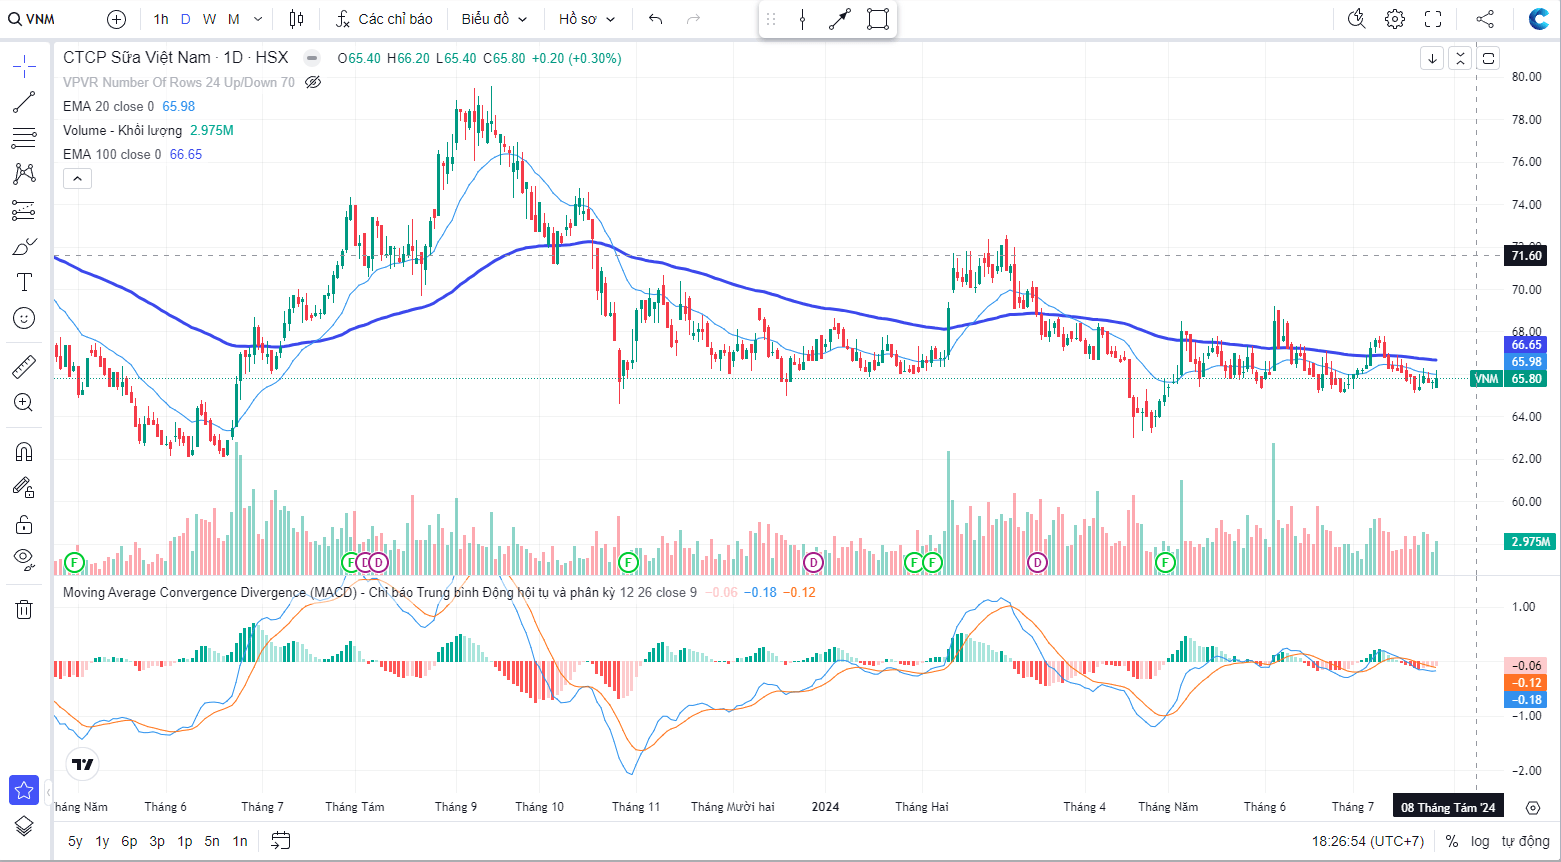Open go to date calendar icon

pyautogui.click(x=281, y=841)
